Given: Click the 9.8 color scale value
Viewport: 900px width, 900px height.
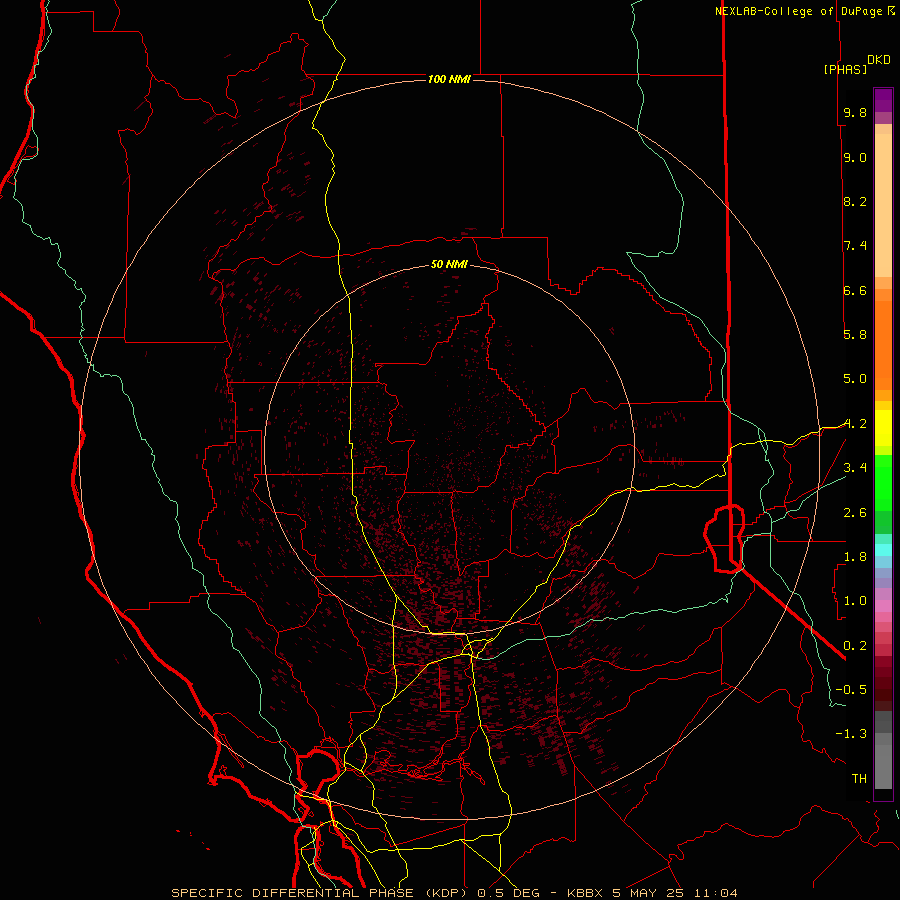Looking at the screenshot, I should [855, 112].
